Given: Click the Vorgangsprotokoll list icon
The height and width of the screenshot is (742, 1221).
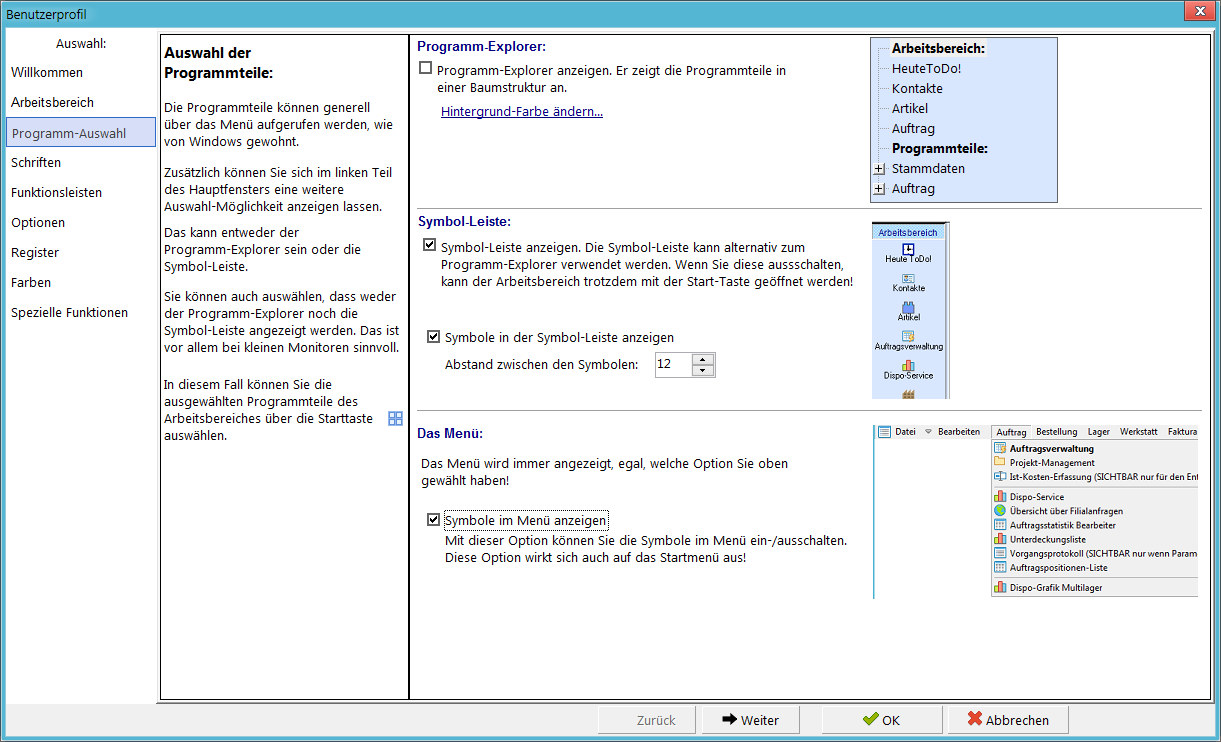Looking at the screenshot, I should click(1000, 553).
